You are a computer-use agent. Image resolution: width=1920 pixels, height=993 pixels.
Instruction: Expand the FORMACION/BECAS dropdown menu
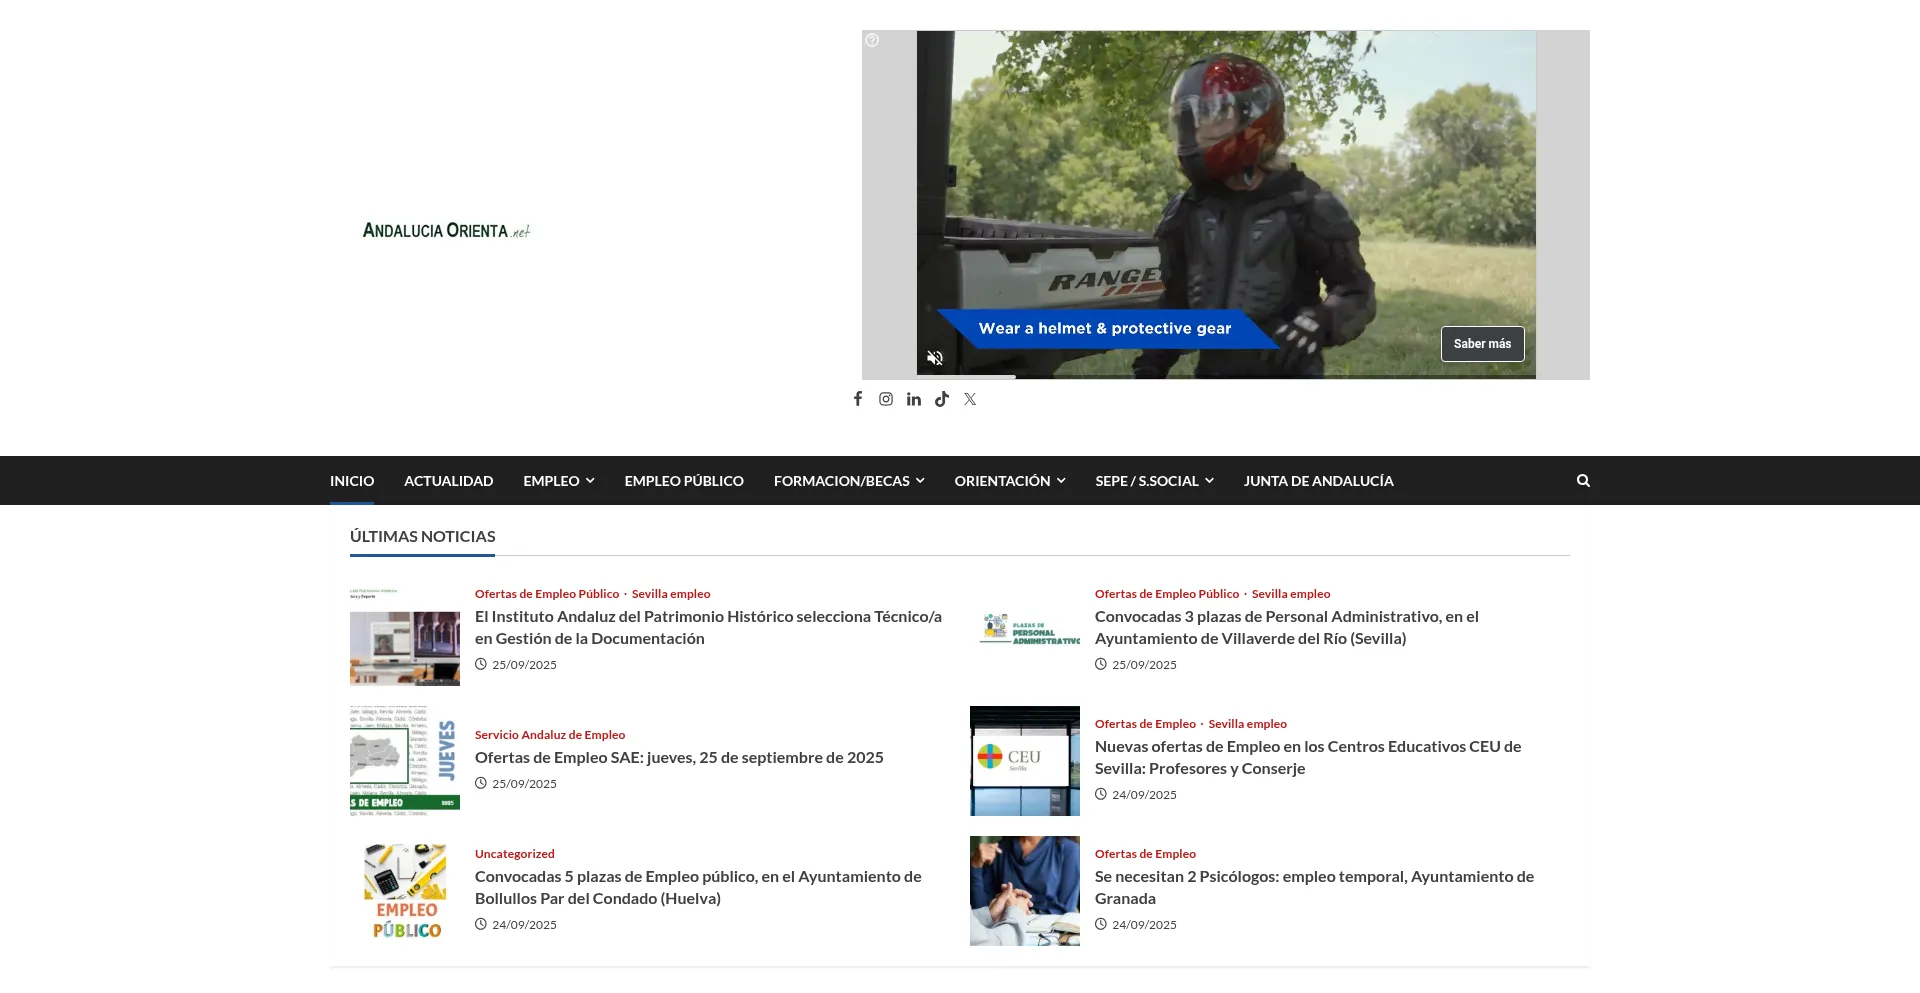pyautogui.click(x=849, y=481)
